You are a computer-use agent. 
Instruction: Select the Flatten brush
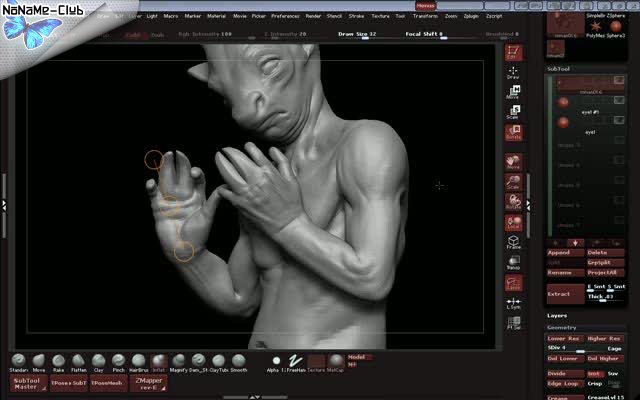point(78,360)
